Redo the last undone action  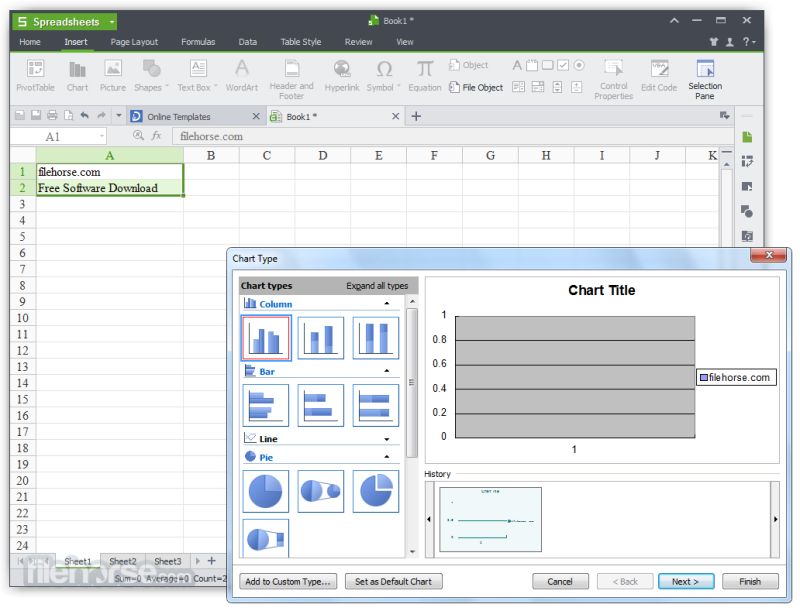click(101, 115)
